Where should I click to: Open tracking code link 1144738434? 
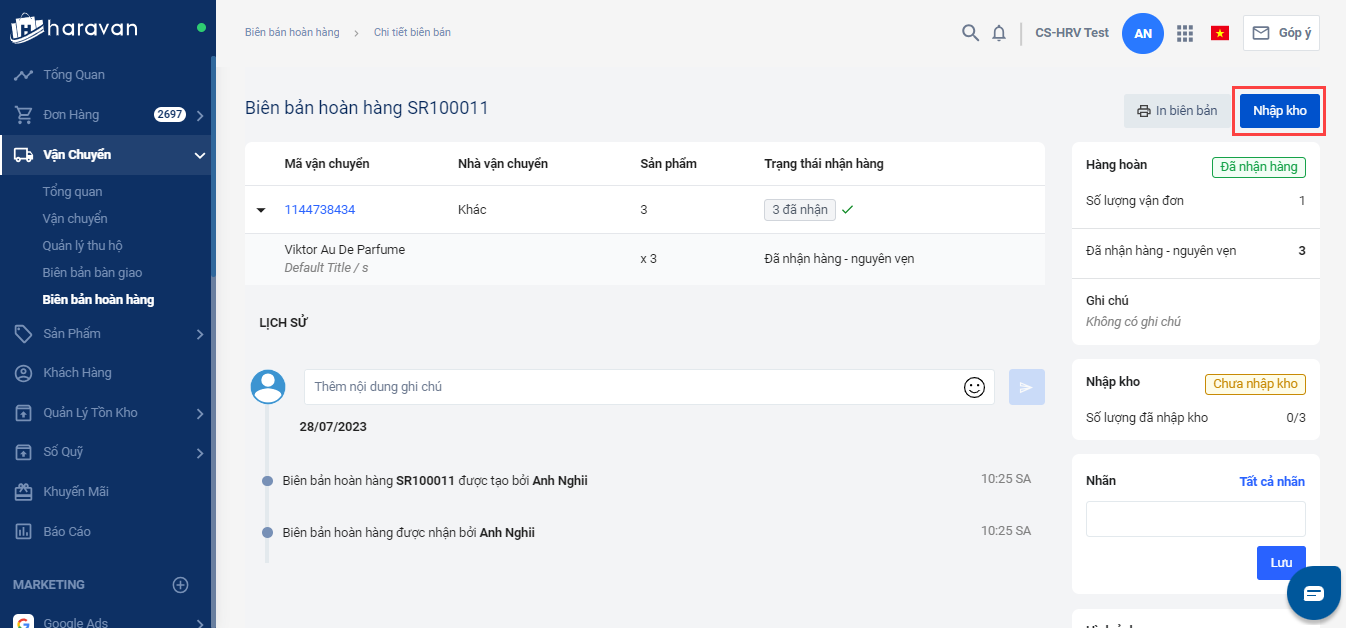(x=320, y=210)
